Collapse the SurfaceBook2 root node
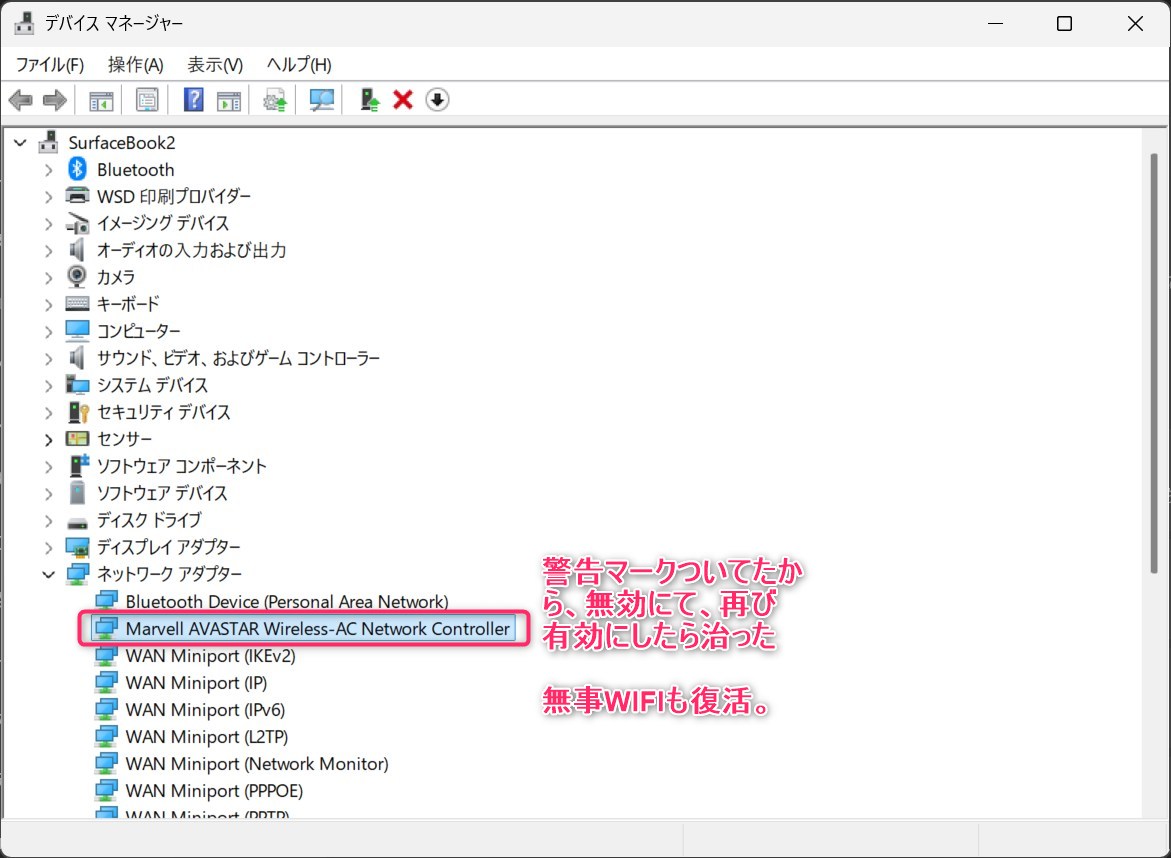 coord(20,143)
